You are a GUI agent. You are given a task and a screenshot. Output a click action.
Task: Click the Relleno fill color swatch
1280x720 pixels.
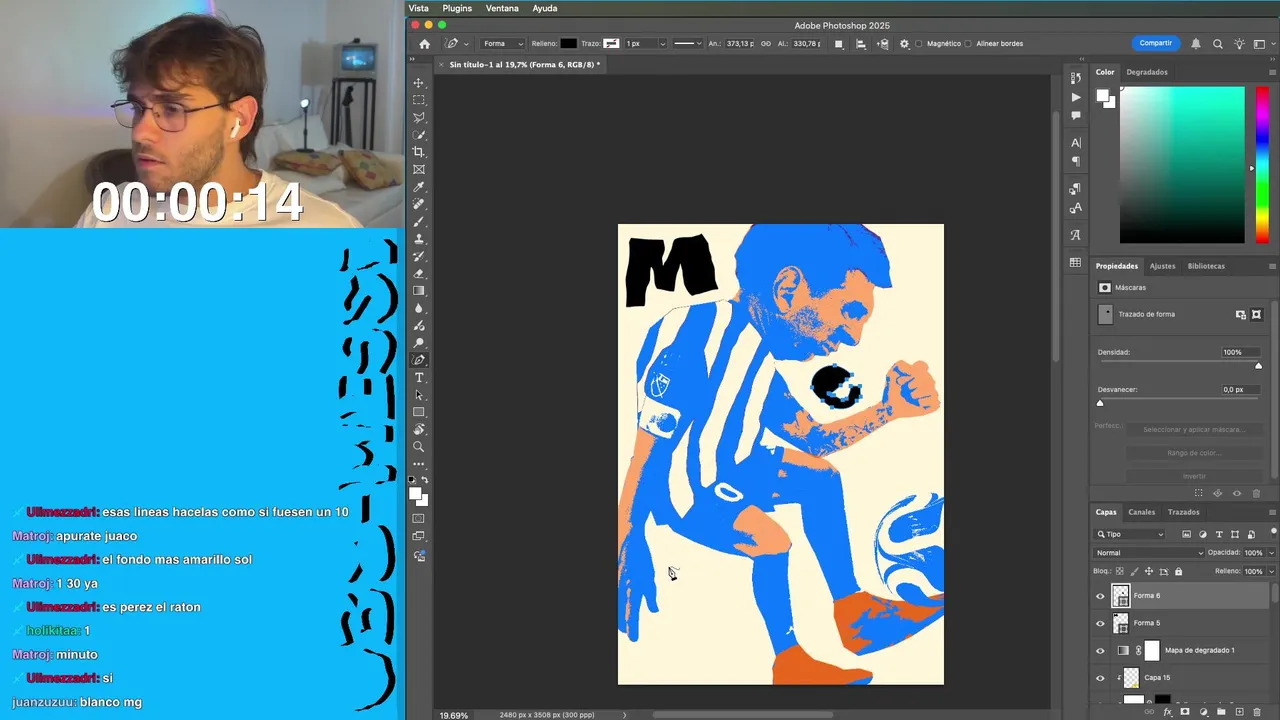(x=568, y=44)
